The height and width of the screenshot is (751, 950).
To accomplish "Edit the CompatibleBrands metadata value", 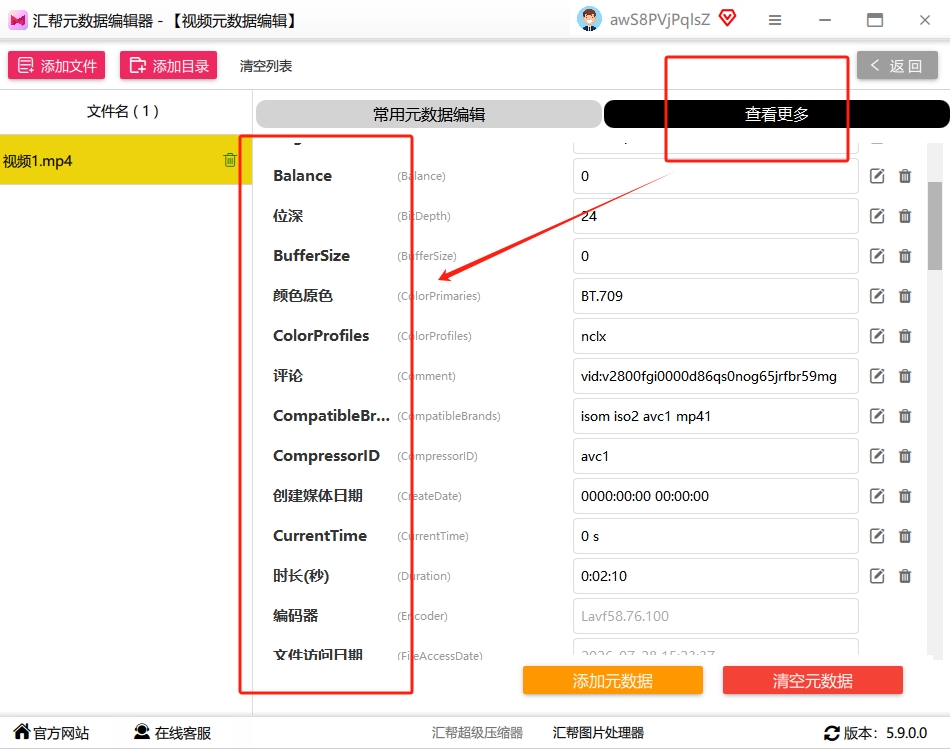I will 877,416.
